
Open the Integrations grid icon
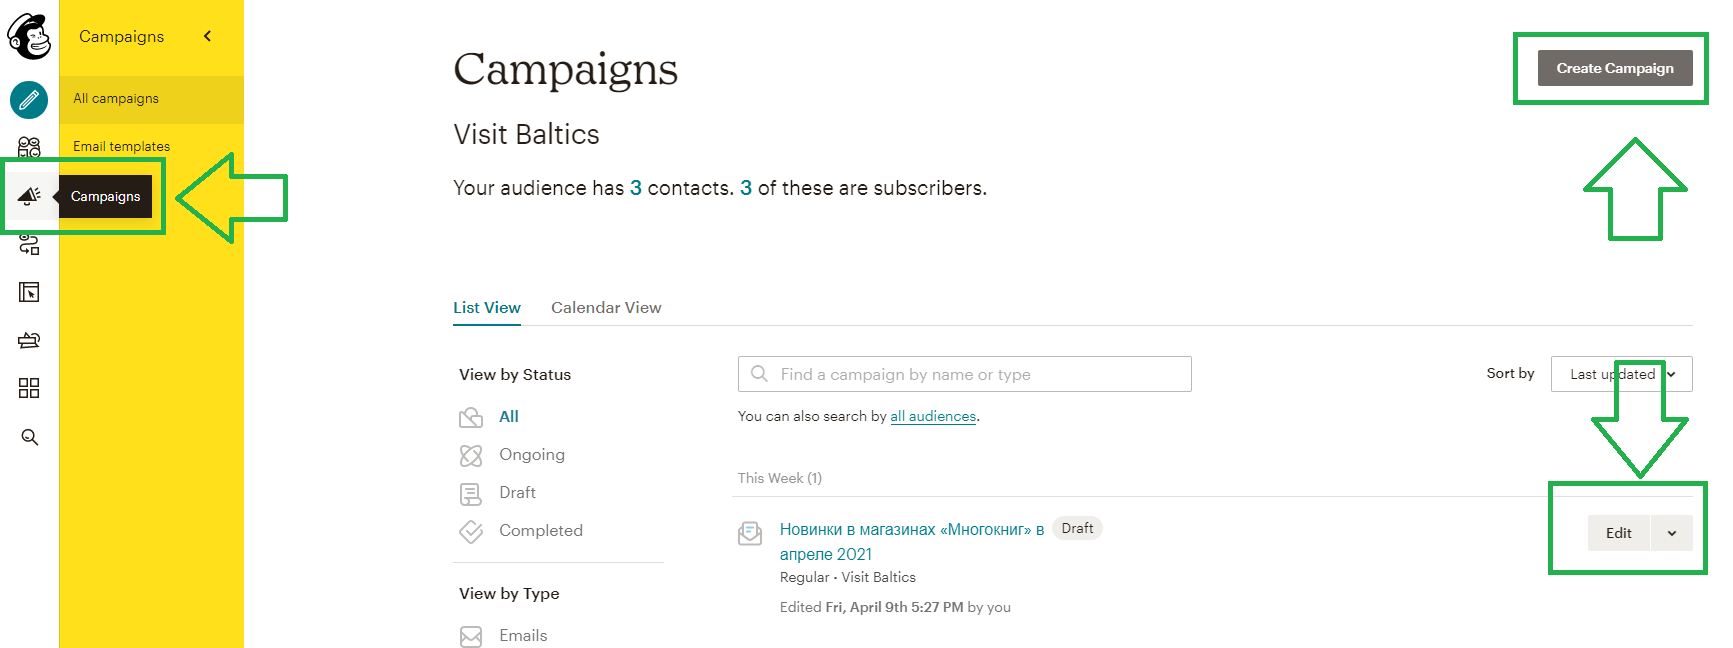29,388
